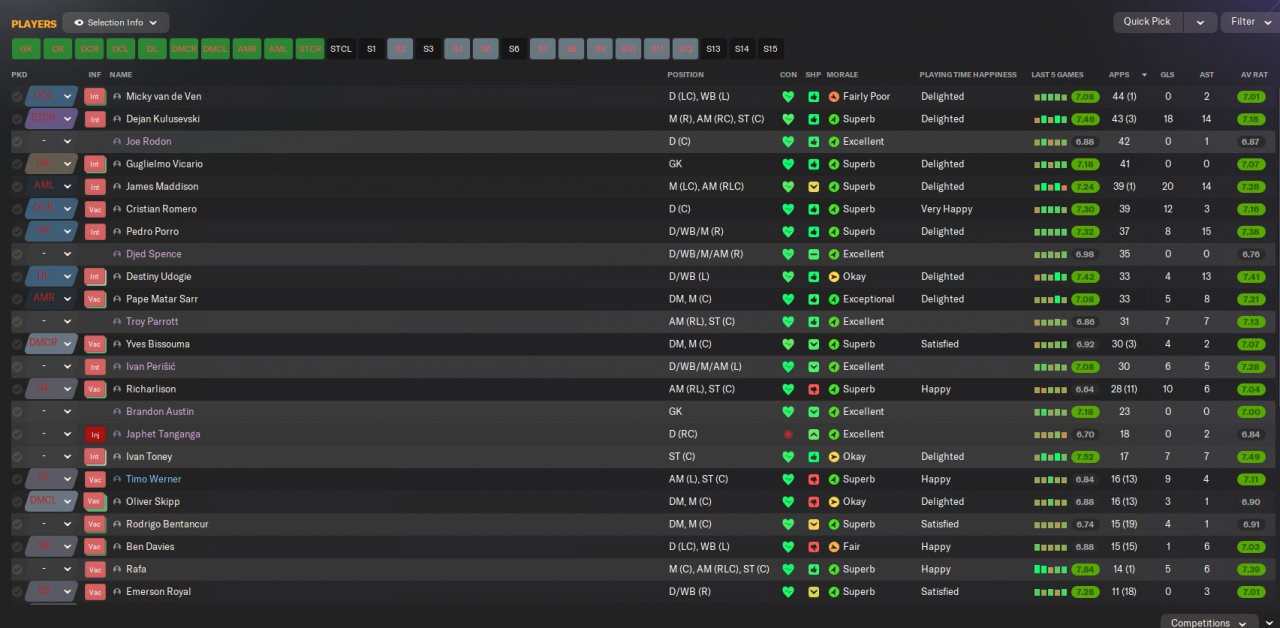The image size is (1280, 628).
Task: Click the red sharpness icon for Richarlison
Action: tap(814, 389)
